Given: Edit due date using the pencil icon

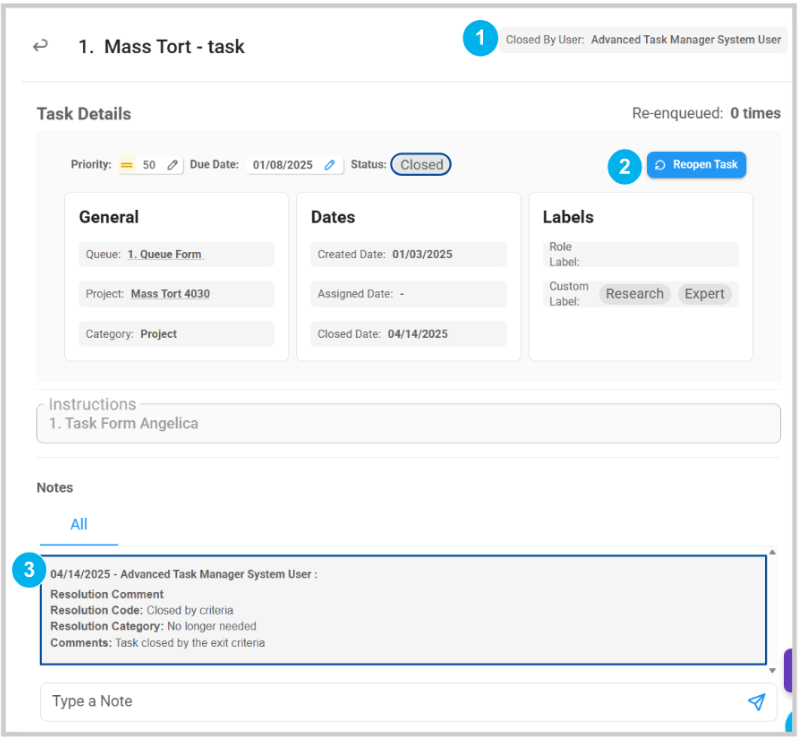Looking at the screenshot, I should click(x=330, y=165).
